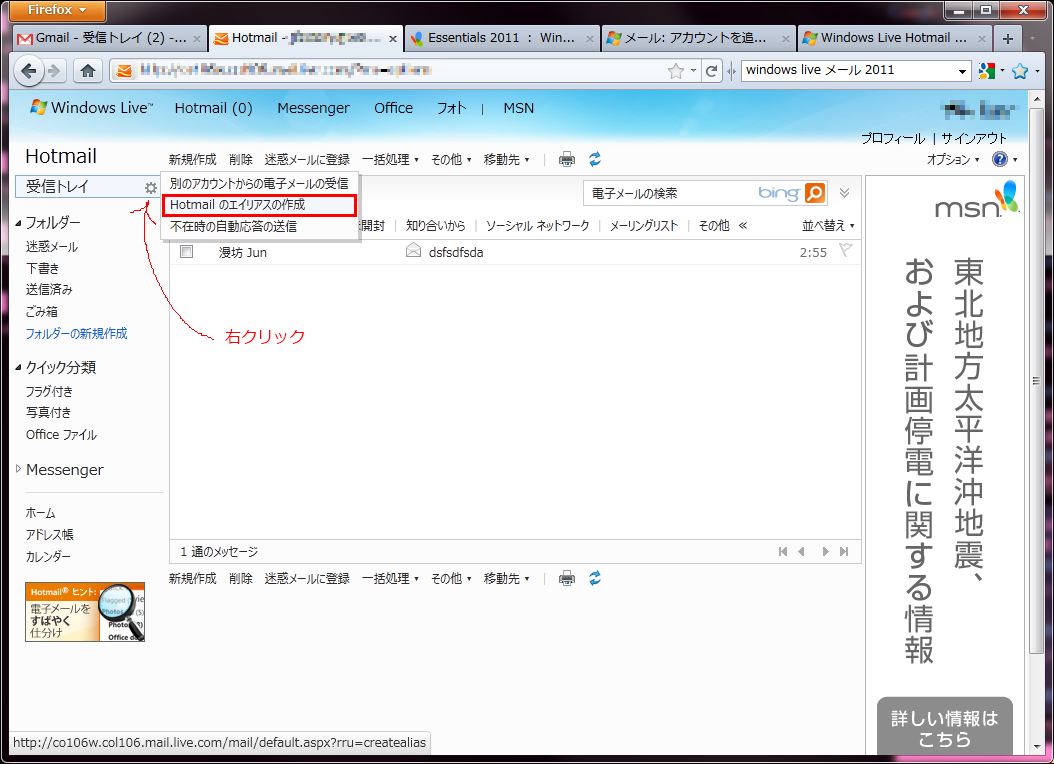The height and width of the screenshot is (764, 1054).
Task: Click the 電子メールの検索 search field
Action: click(669, 194)
